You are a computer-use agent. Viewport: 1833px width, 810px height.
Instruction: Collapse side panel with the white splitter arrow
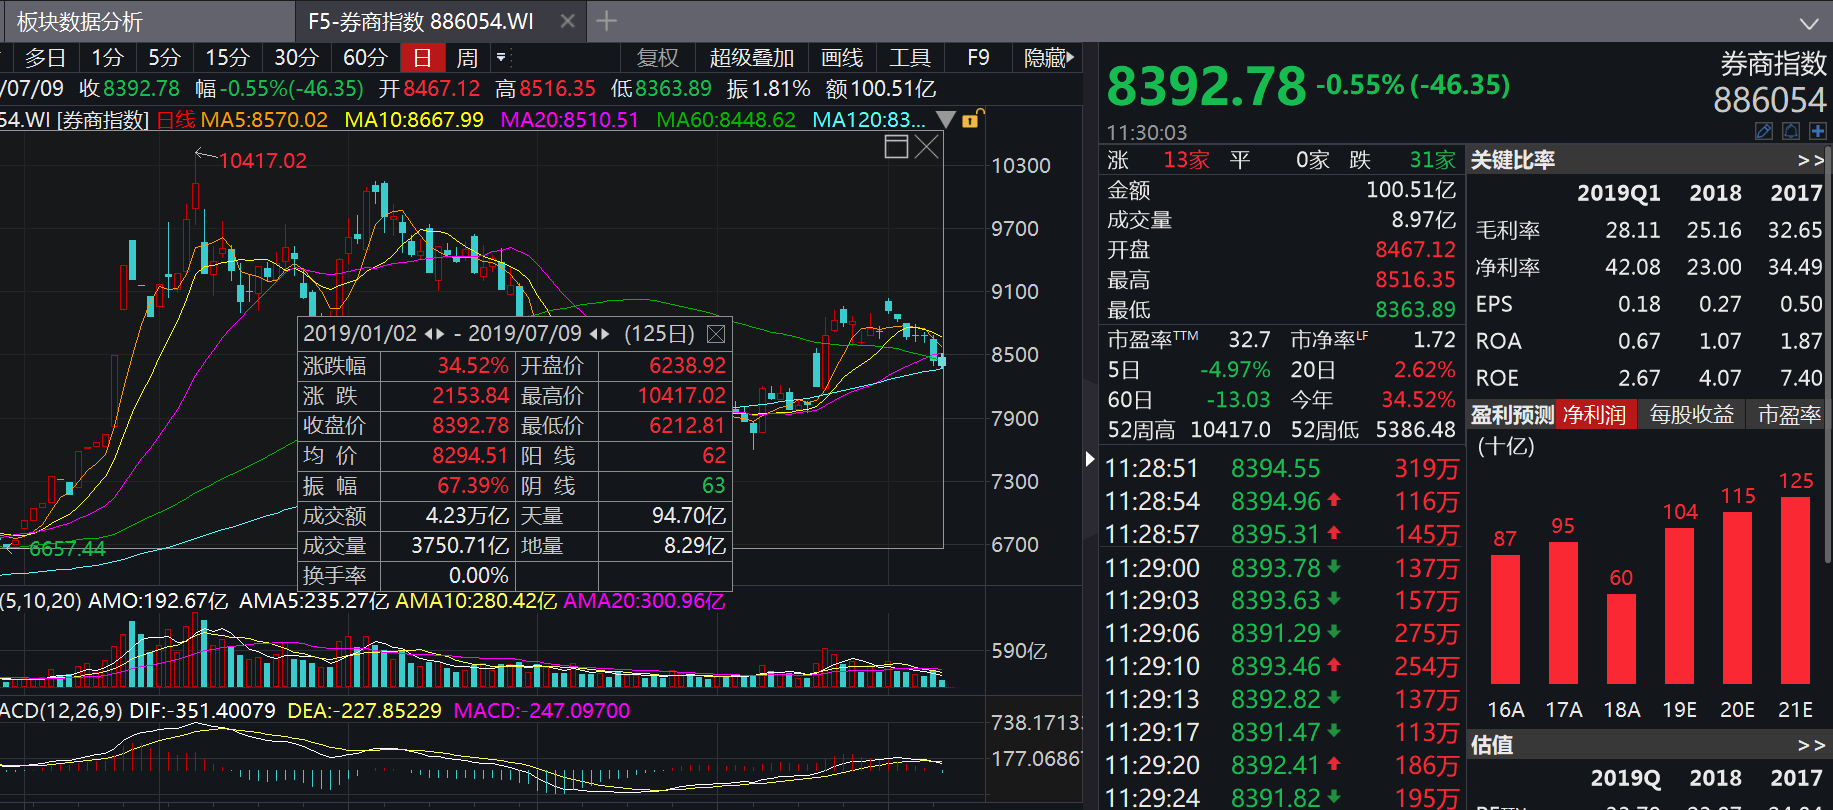[1090, 459]
